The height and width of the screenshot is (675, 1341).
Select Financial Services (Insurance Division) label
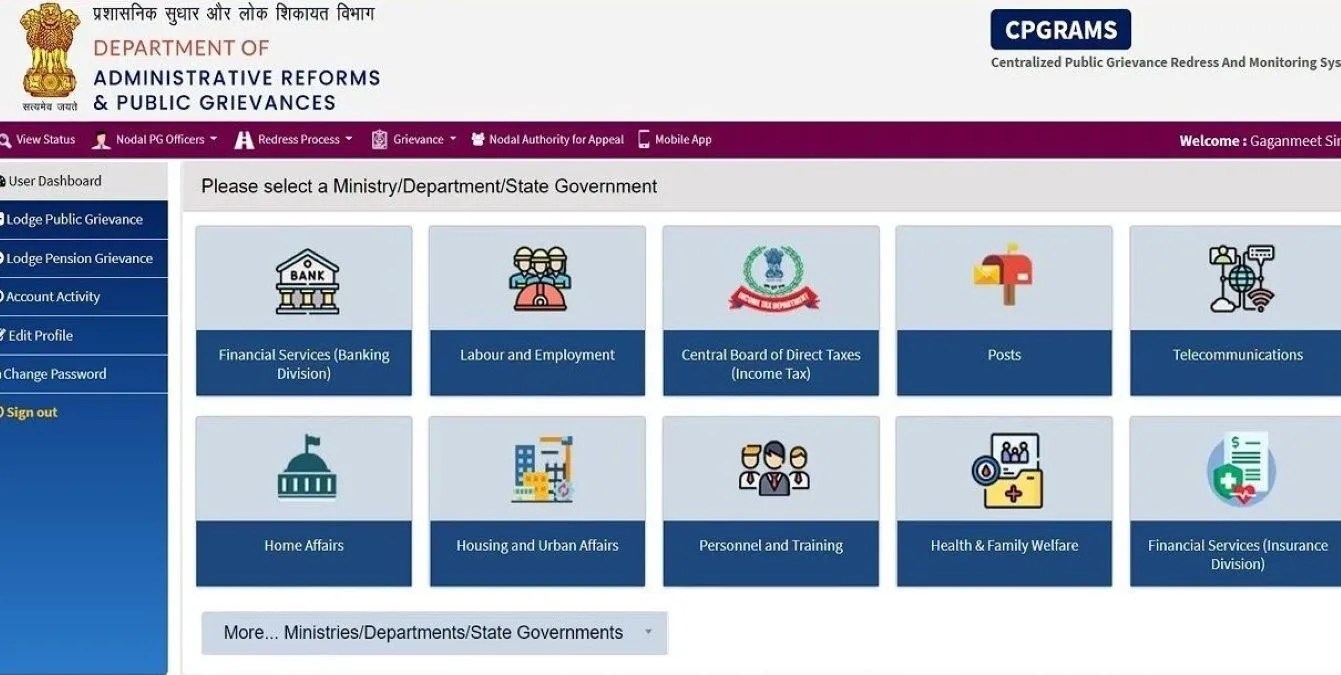pyautogui.click(x=1238, y=555)
